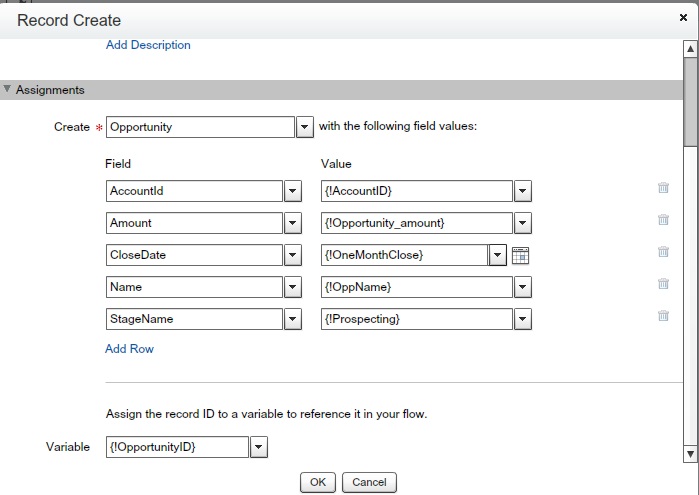
Task: Click the Add Description link
Action: point(148,45)
